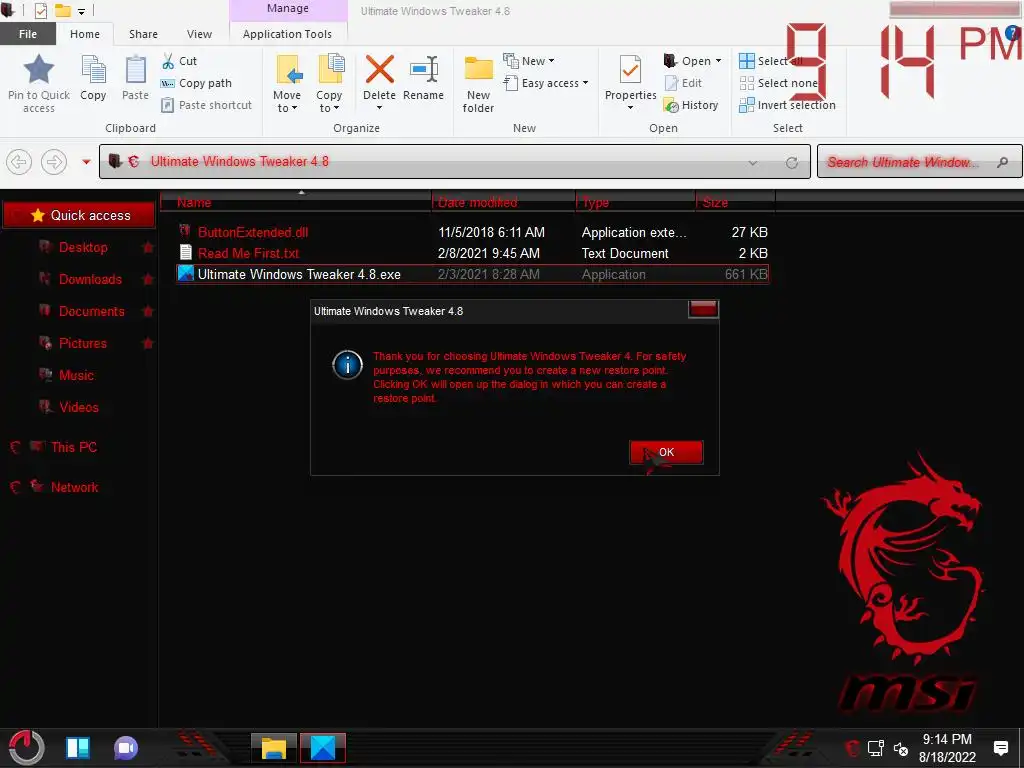Open Pictures in the navigation pane
The height and width of the screenshot is (768, 1024).
point(82,343)
